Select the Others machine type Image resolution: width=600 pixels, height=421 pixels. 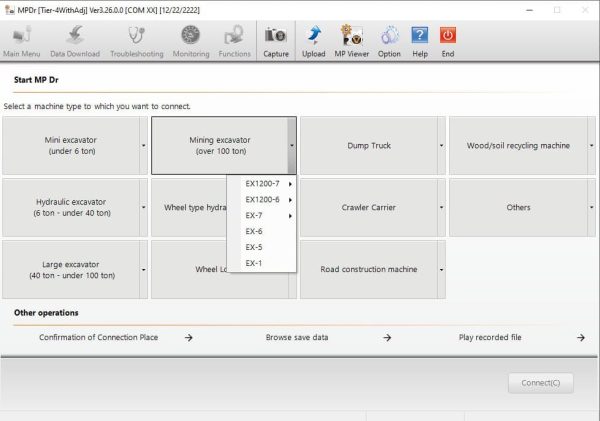[518, 207]
